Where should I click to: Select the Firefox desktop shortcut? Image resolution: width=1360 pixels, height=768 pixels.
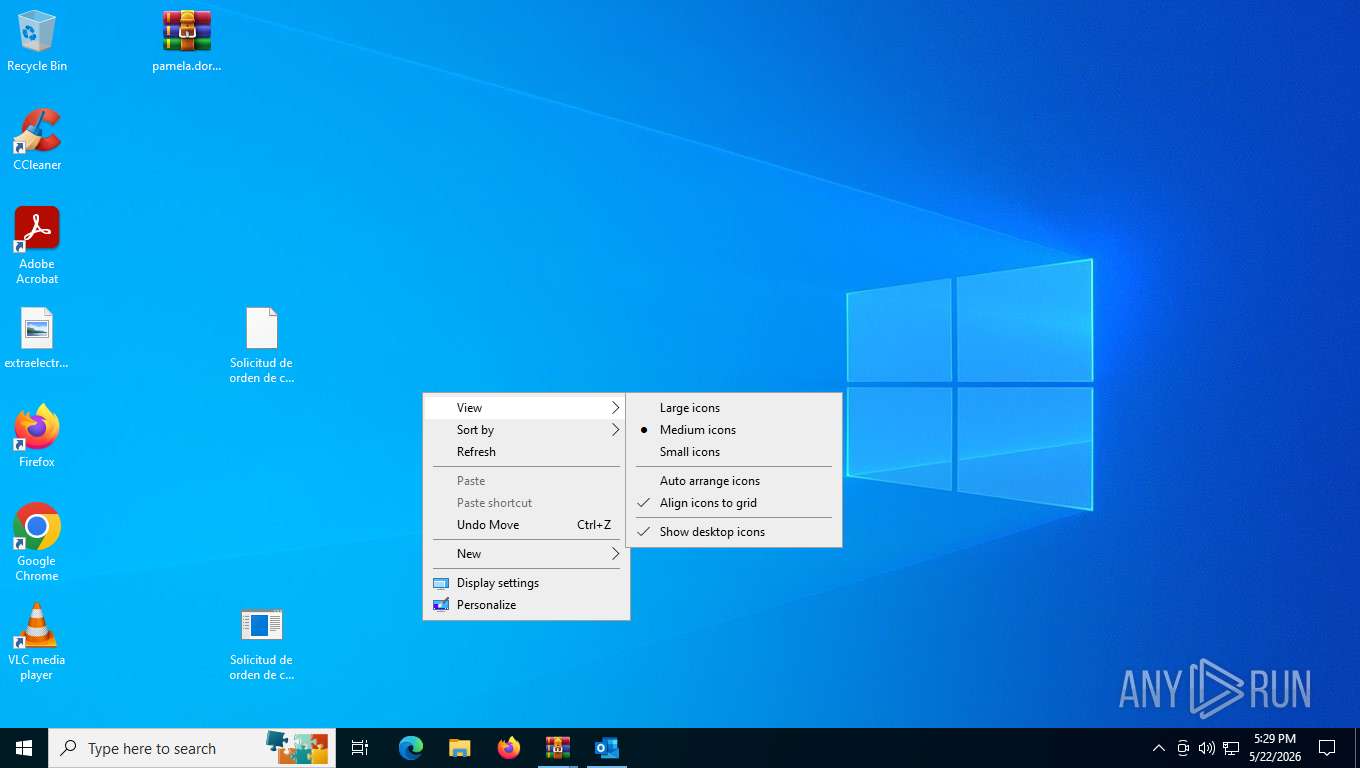(37, 436)
